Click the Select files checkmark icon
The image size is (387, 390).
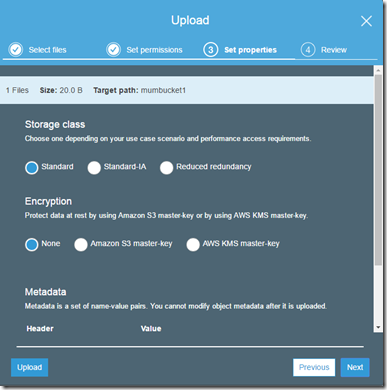pyautogui.click(x=16, y=50)
